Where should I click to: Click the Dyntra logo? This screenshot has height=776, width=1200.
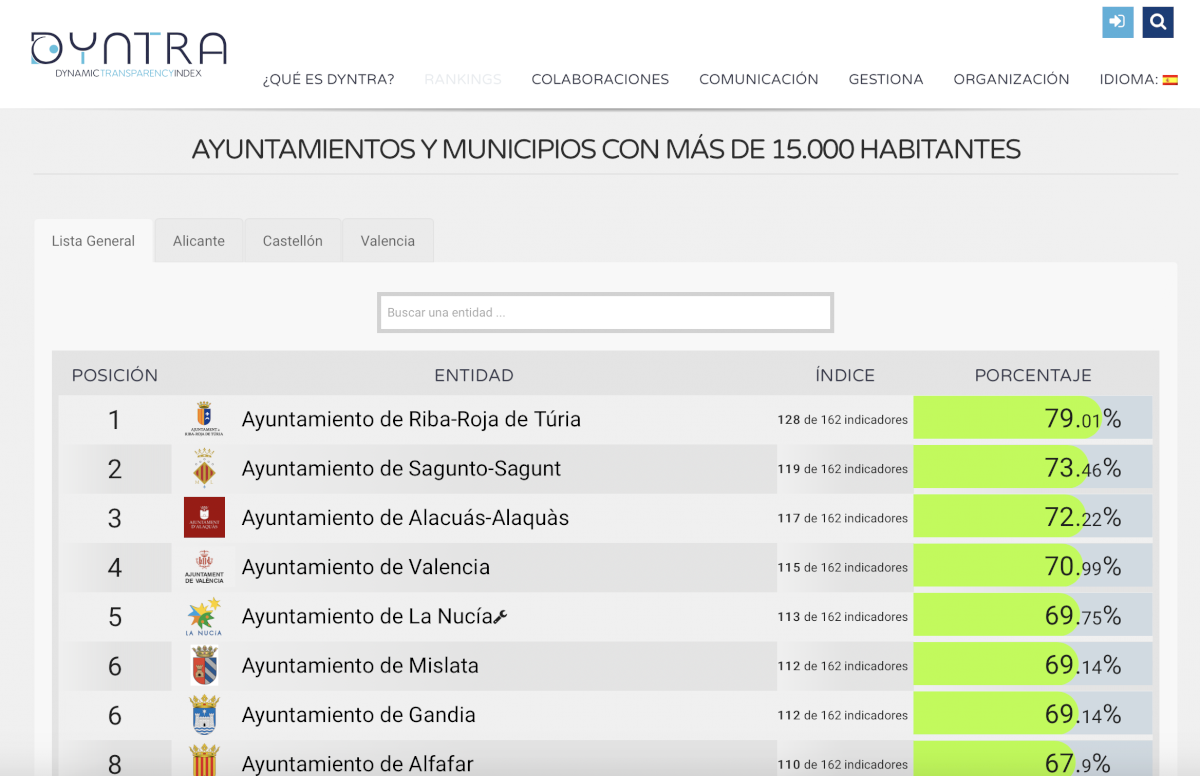click(128, 55)
